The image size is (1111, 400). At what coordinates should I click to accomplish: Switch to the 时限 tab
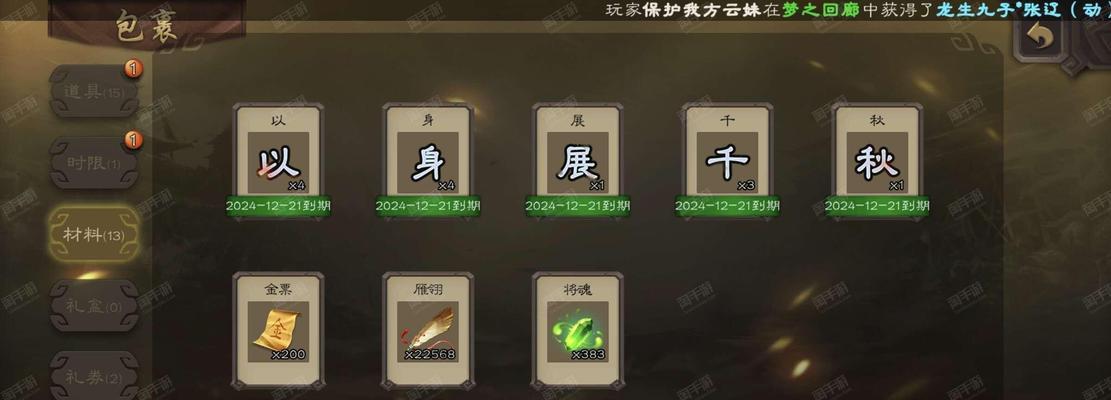click(94, 164)
